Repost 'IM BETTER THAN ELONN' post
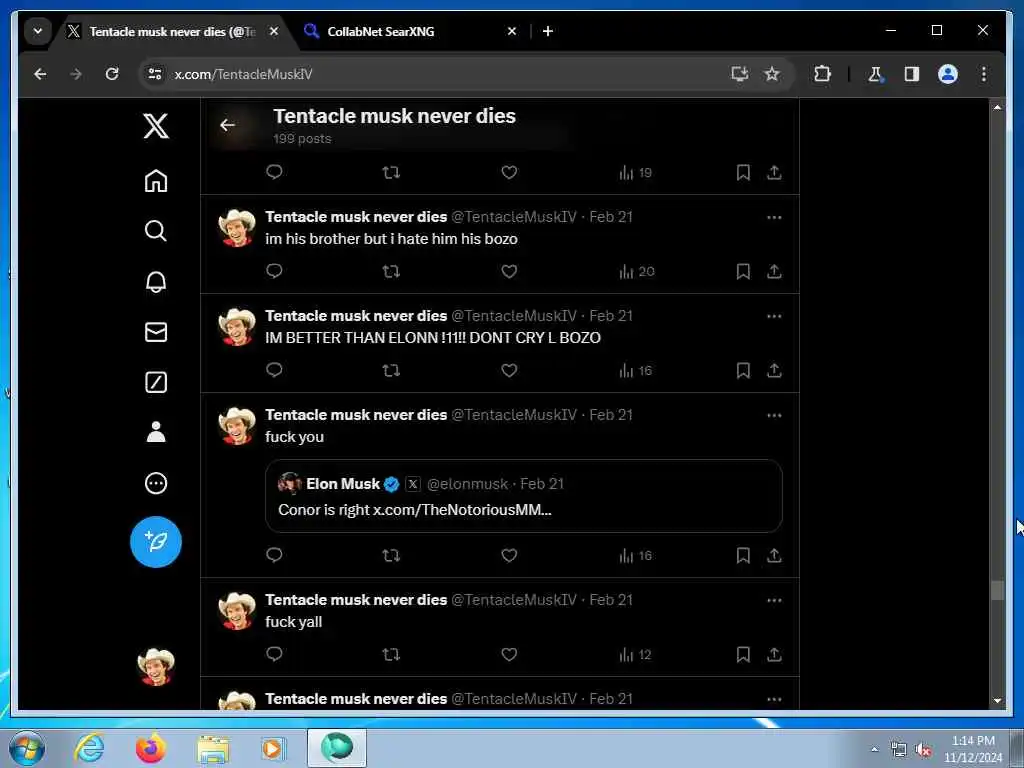Viewport: 1024px width, 768px height. [x=391, y=370]
